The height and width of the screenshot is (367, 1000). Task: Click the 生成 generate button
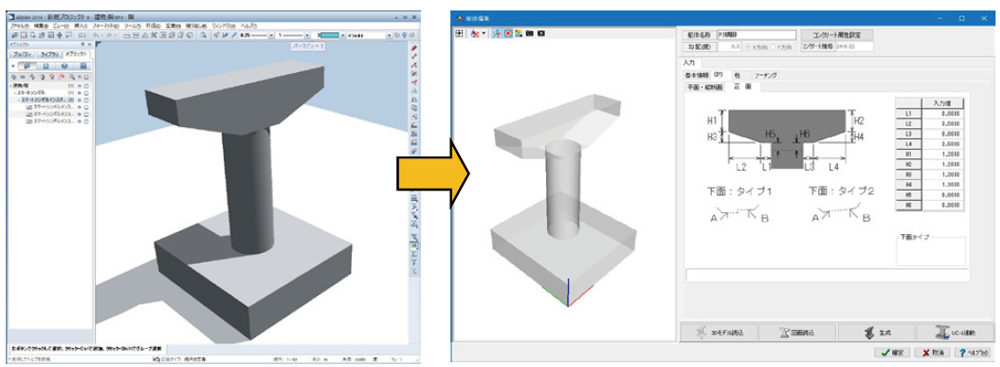pos(874,333)
